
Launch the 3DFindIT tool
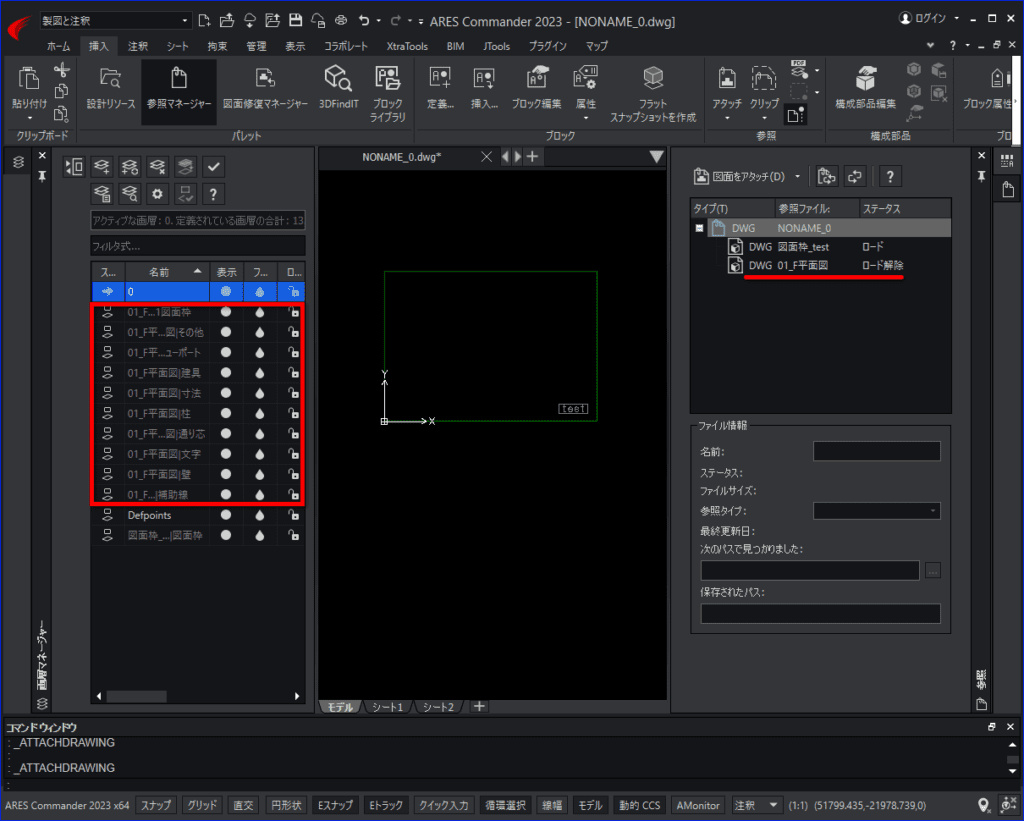338,89
